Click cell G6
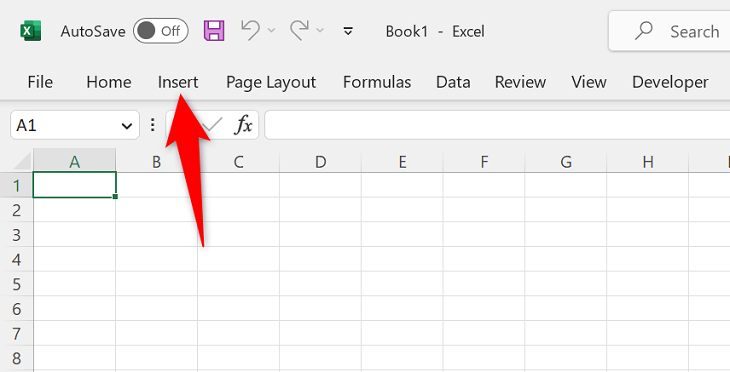This screenshot has height=372, width=730. (566, 309)
